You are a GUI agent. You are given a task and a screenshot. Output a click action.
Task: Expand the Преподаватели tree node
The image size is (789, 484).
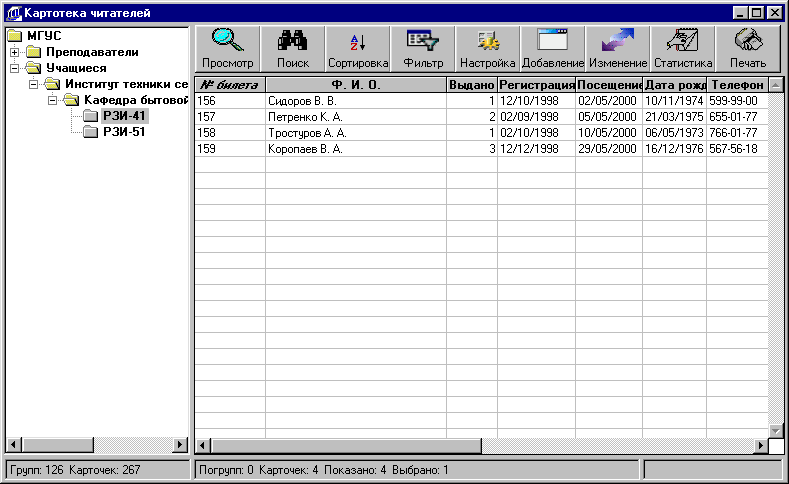[x=15, y=52]
